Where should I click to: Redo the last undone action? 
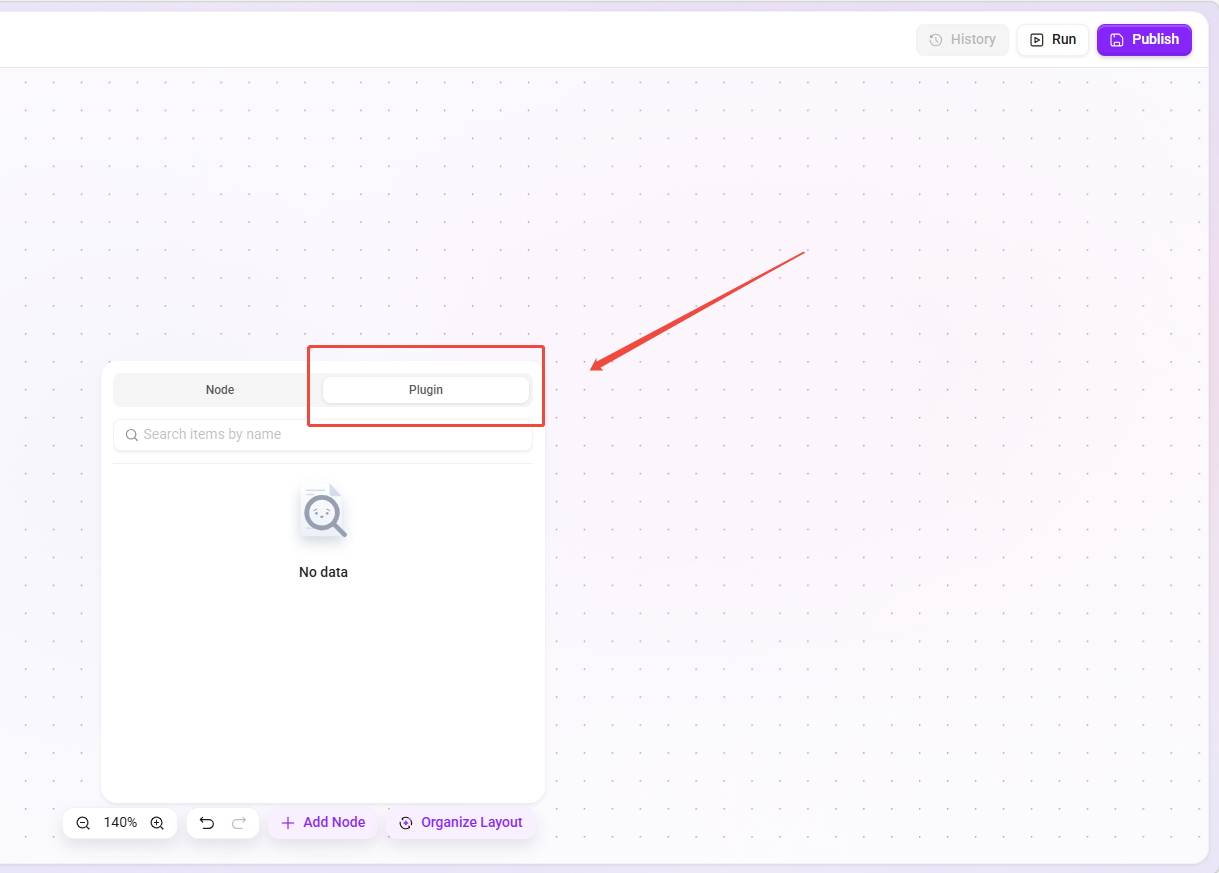pos(239,823)
